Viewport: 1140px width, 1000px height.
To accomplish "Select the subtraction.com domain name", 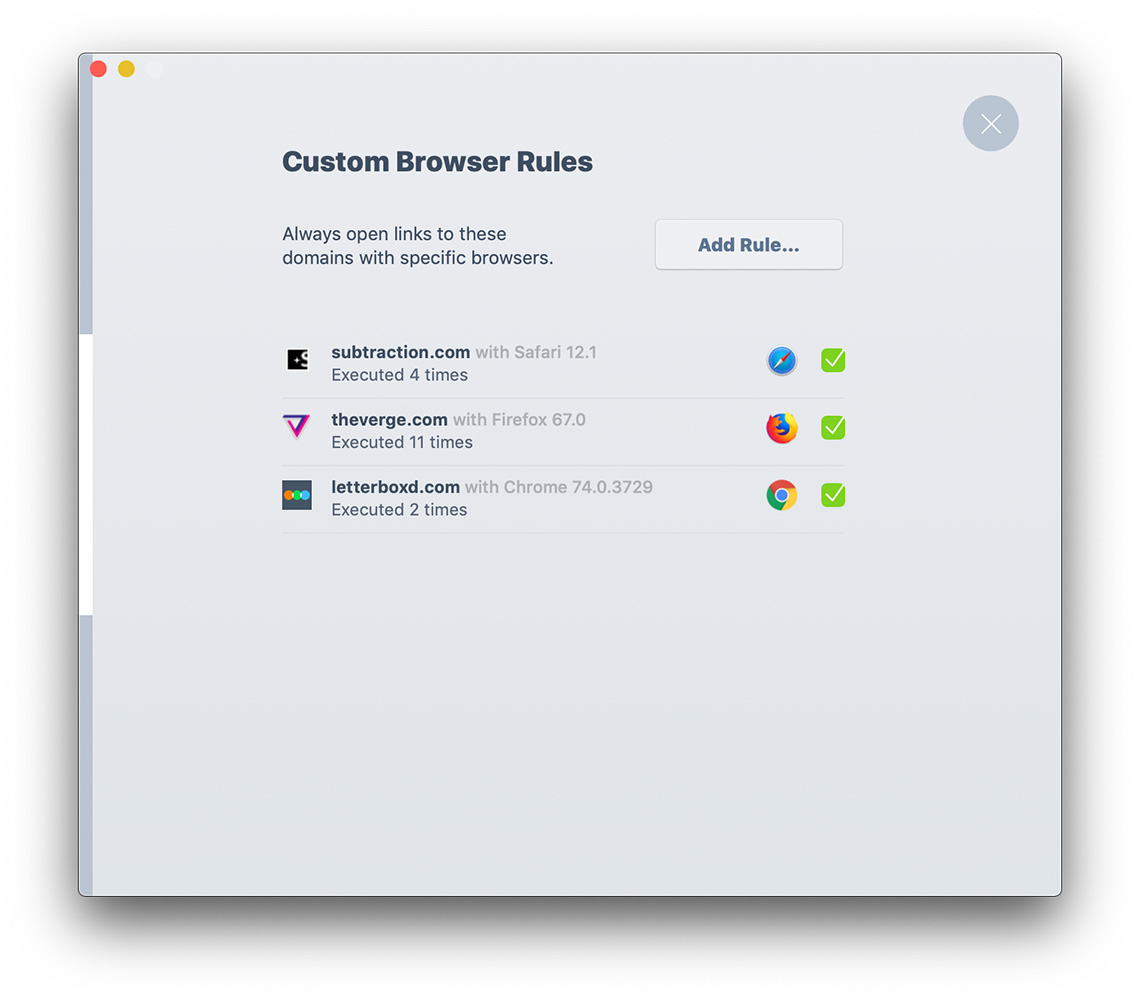I will (401, 352).
